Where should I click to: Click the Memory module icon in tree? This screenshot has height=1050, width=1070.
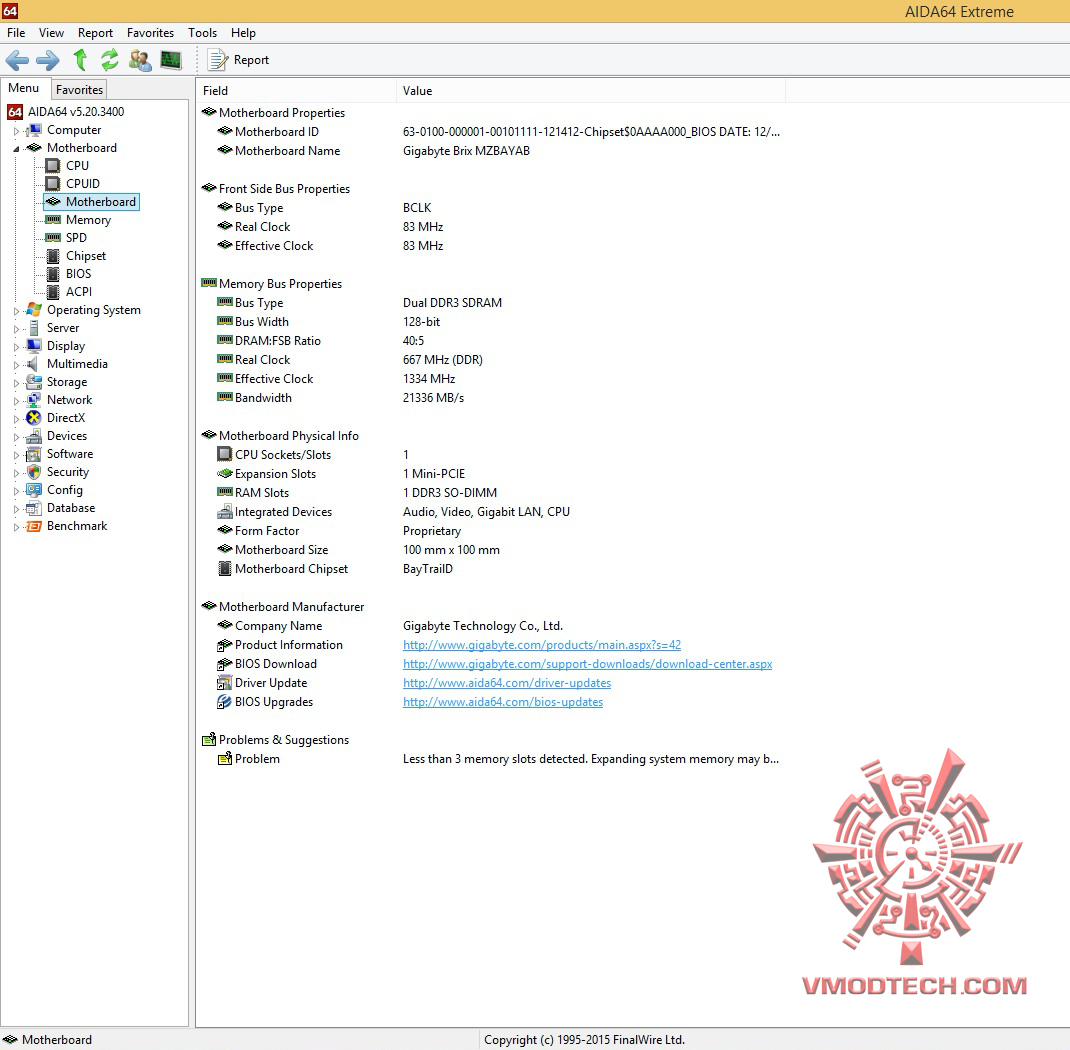coord(53,220)
